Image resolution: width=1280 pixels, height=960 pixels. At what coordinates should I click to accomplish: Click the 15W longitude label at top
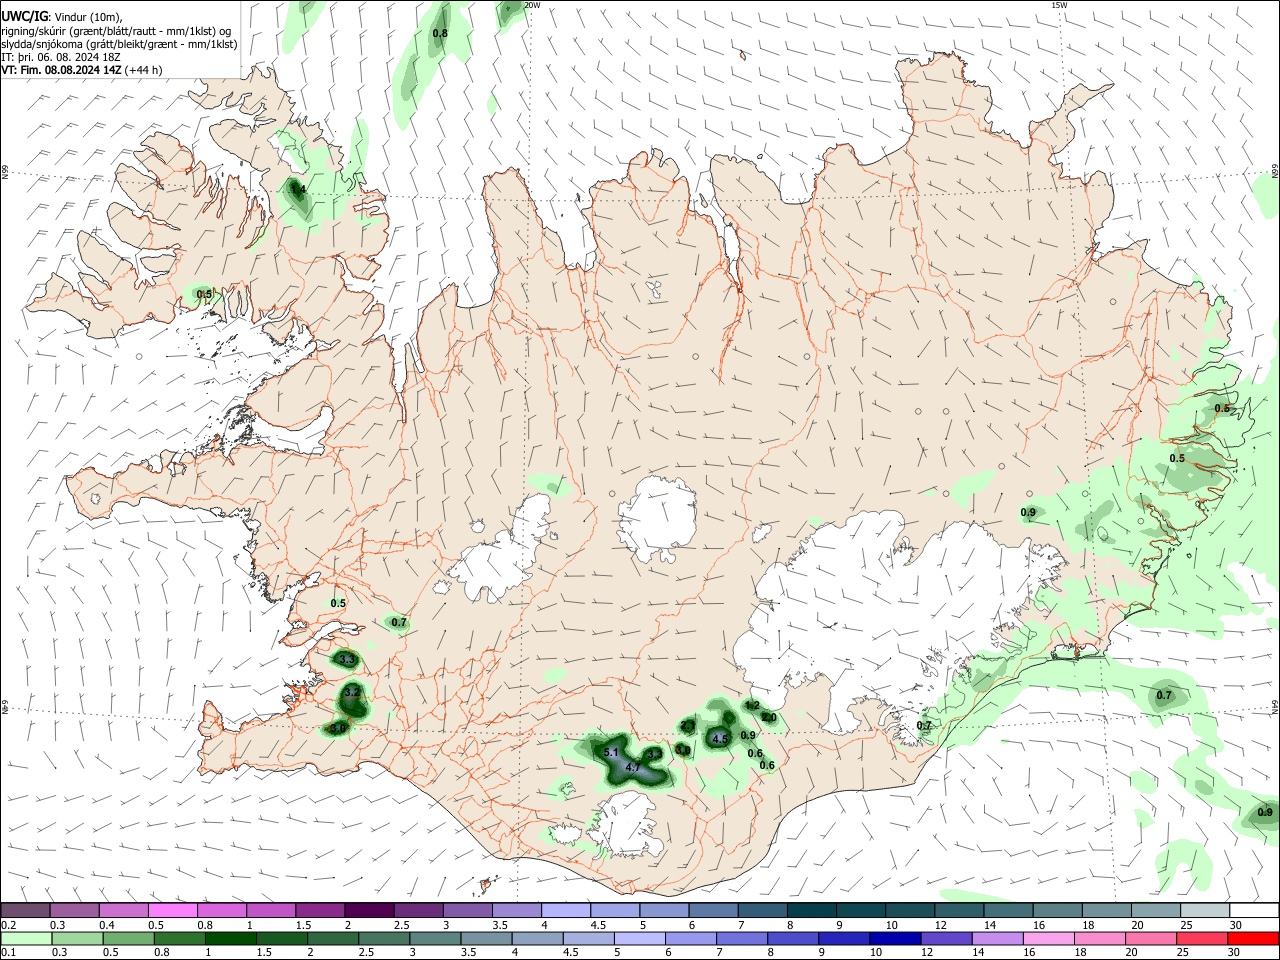pyautogui.click(x=1059, y=5)
